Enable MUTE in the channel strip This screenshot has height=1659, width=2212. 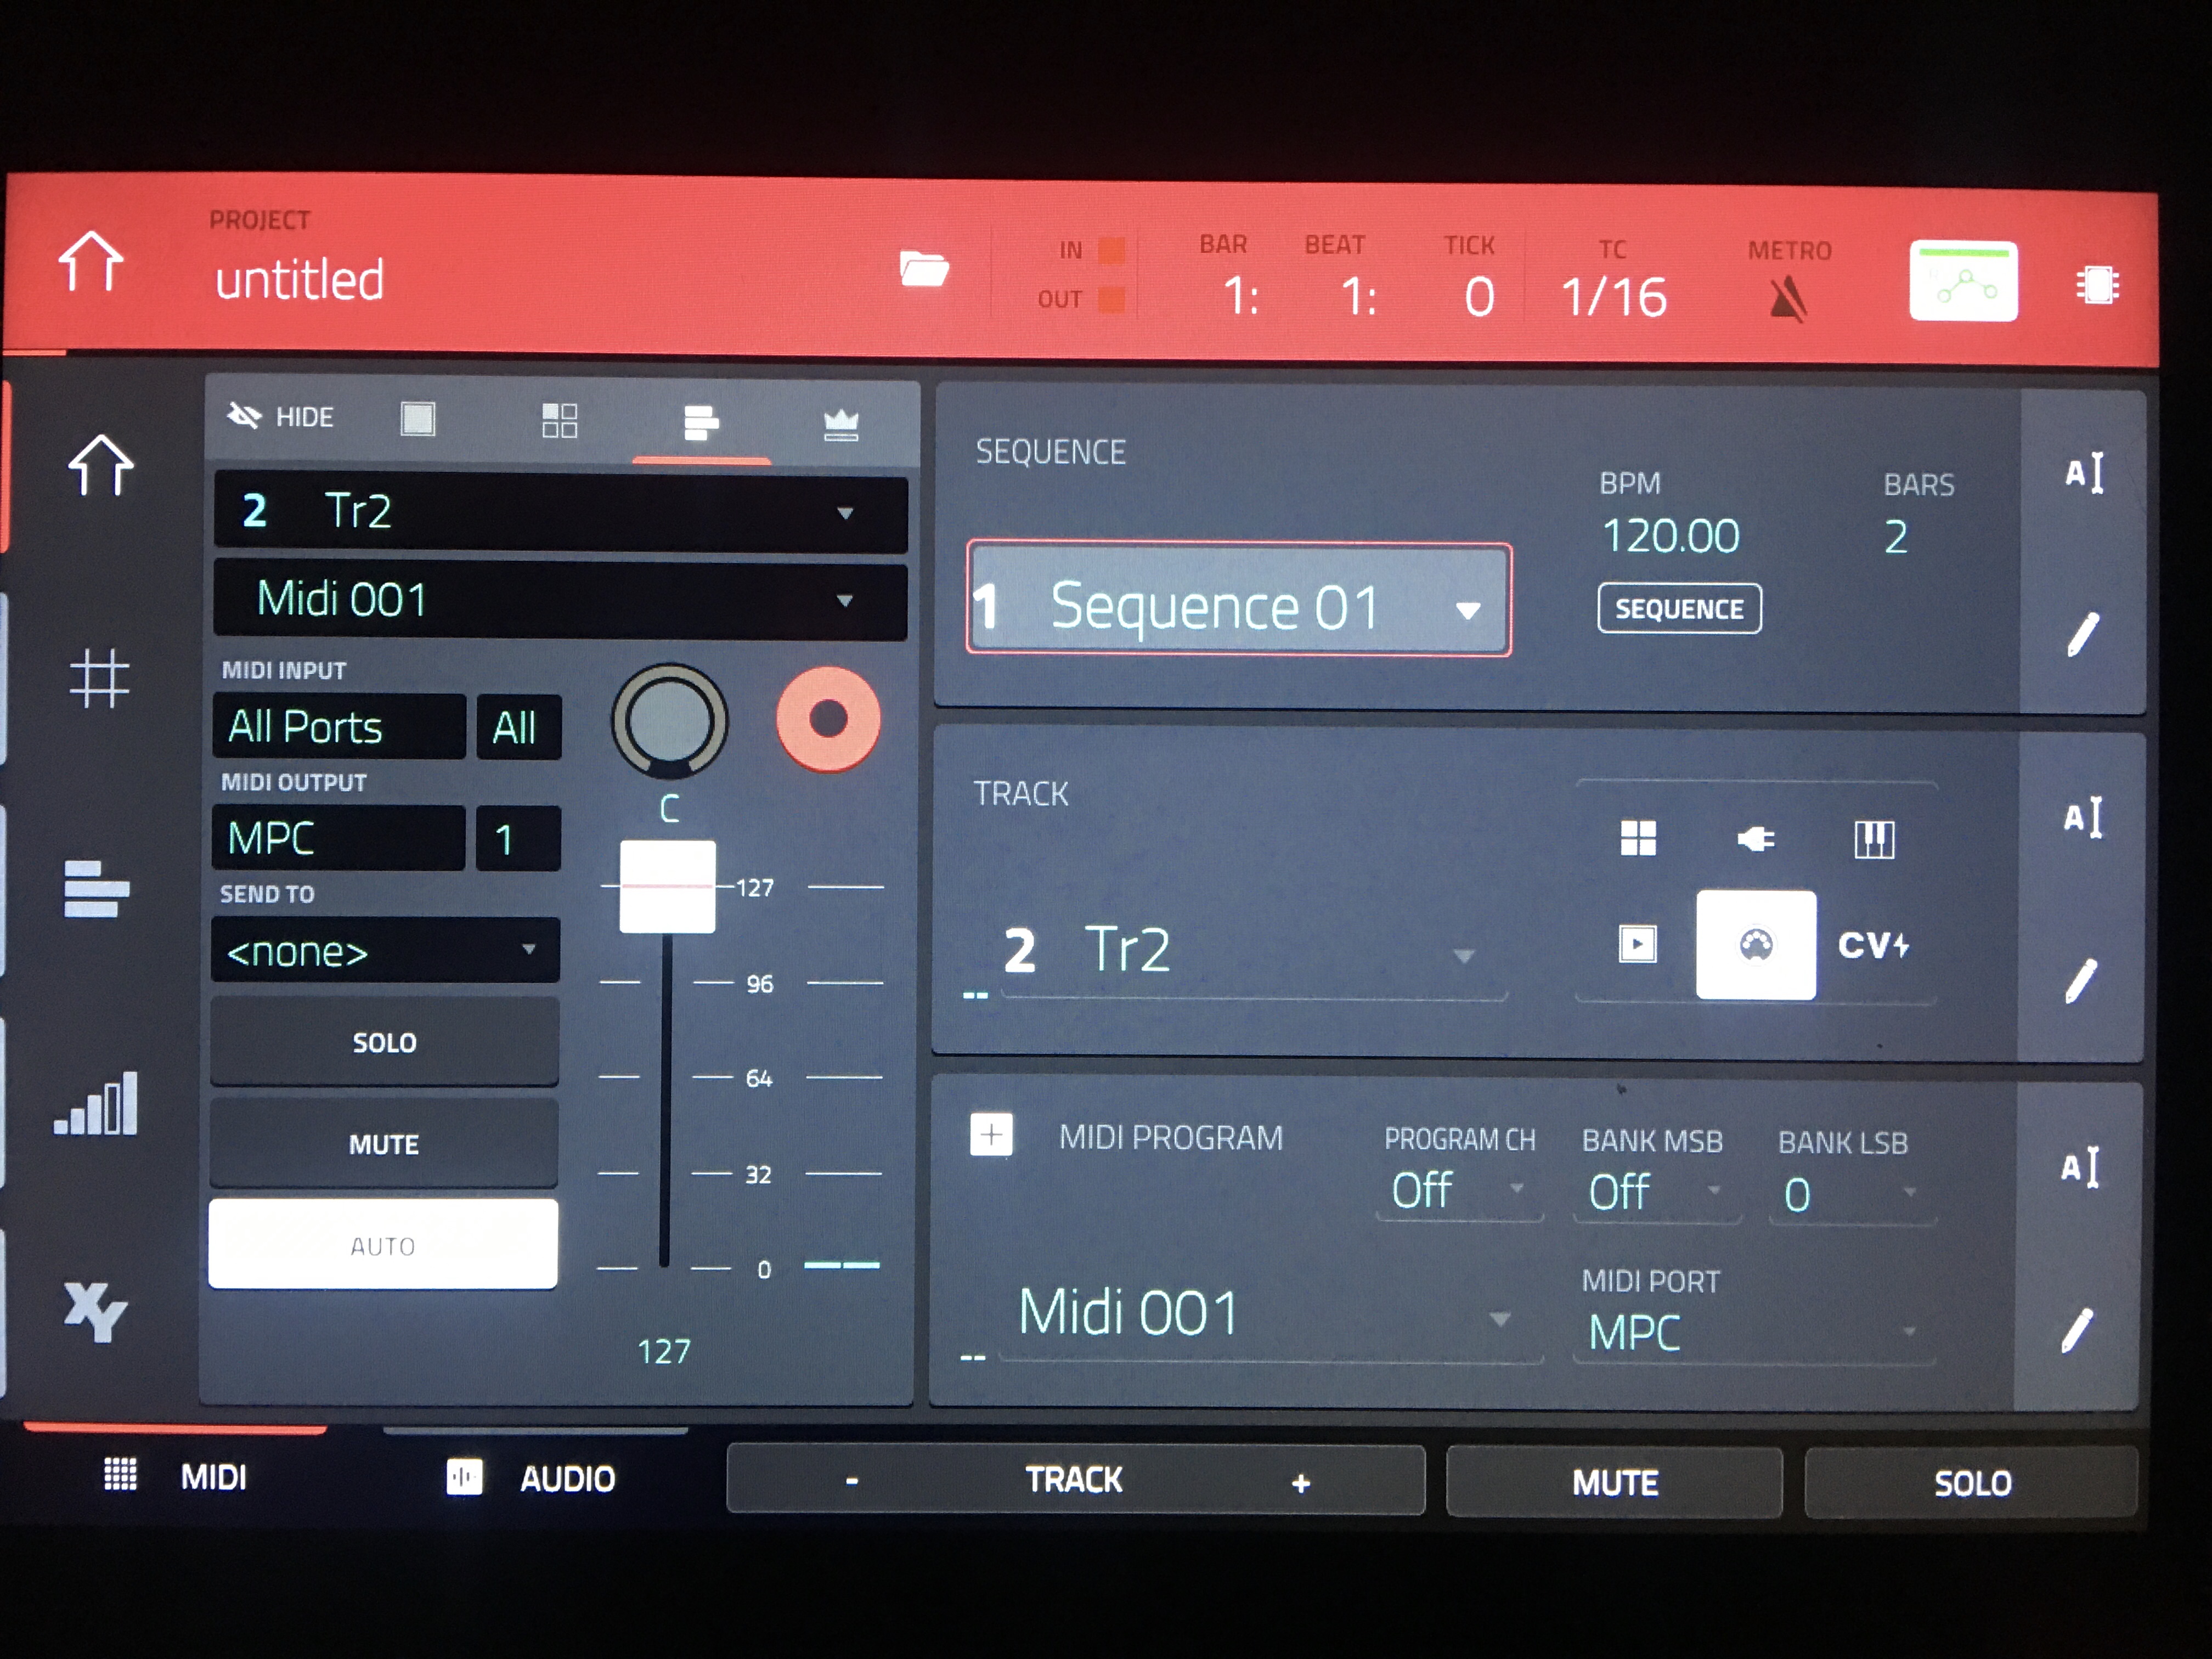[x=384, y=1144]
